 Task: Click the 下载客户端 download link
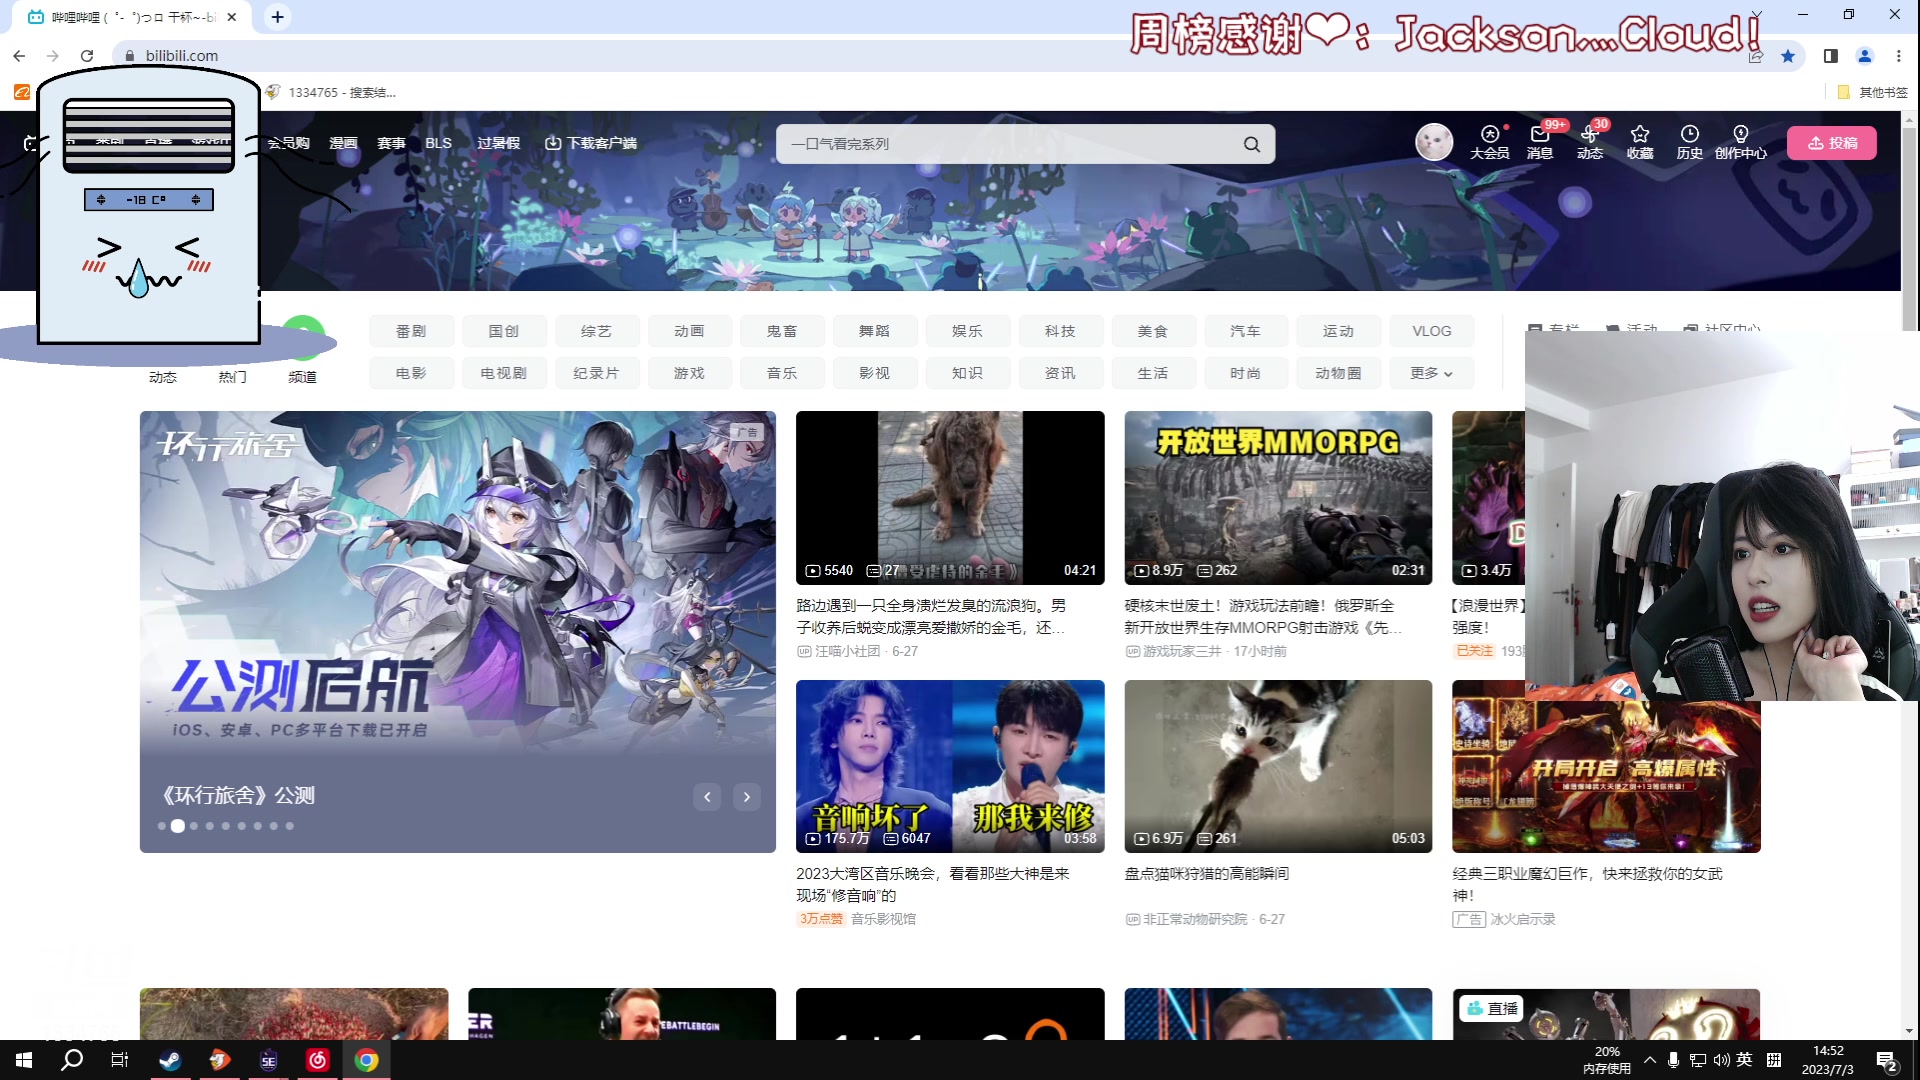[x=591, y=143]
